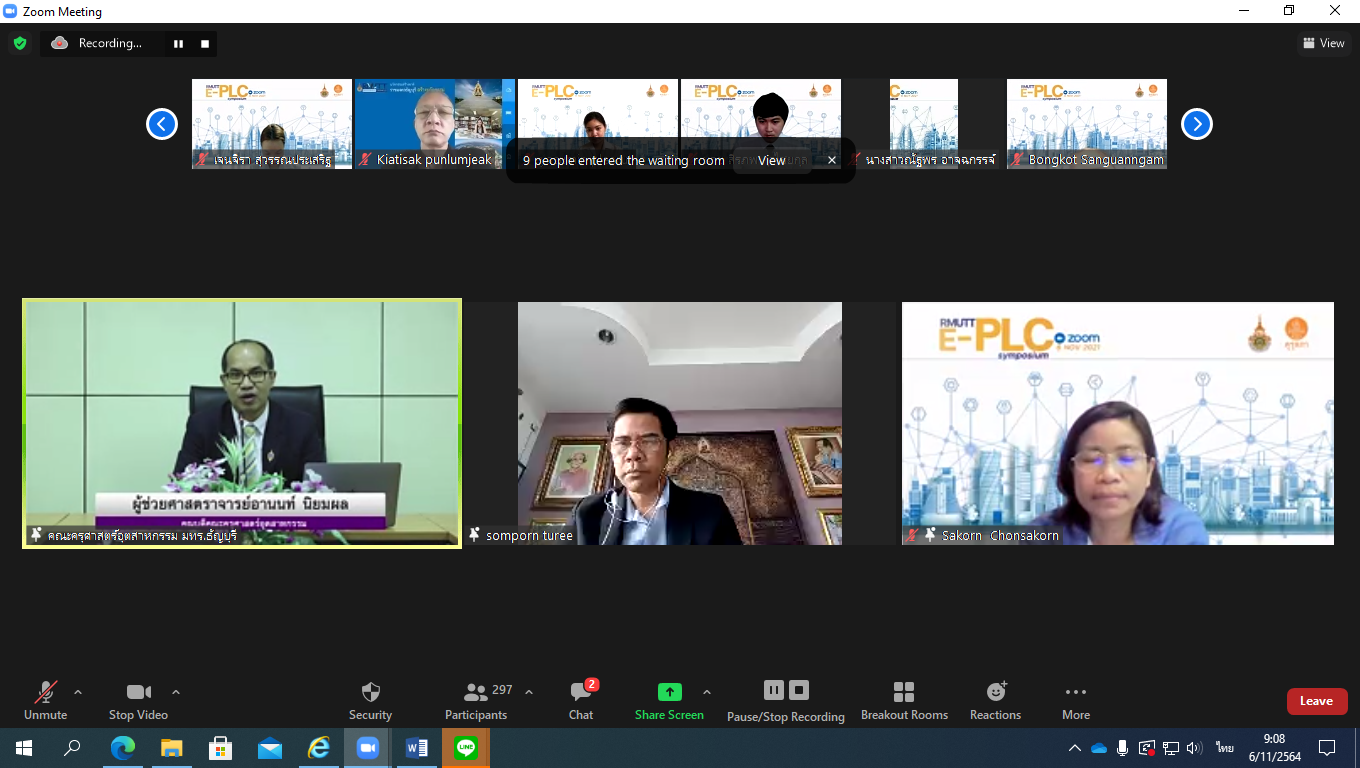This screenshot has height=768, width=1360.
Task: Start Share Screen
Action: point(669,700)
